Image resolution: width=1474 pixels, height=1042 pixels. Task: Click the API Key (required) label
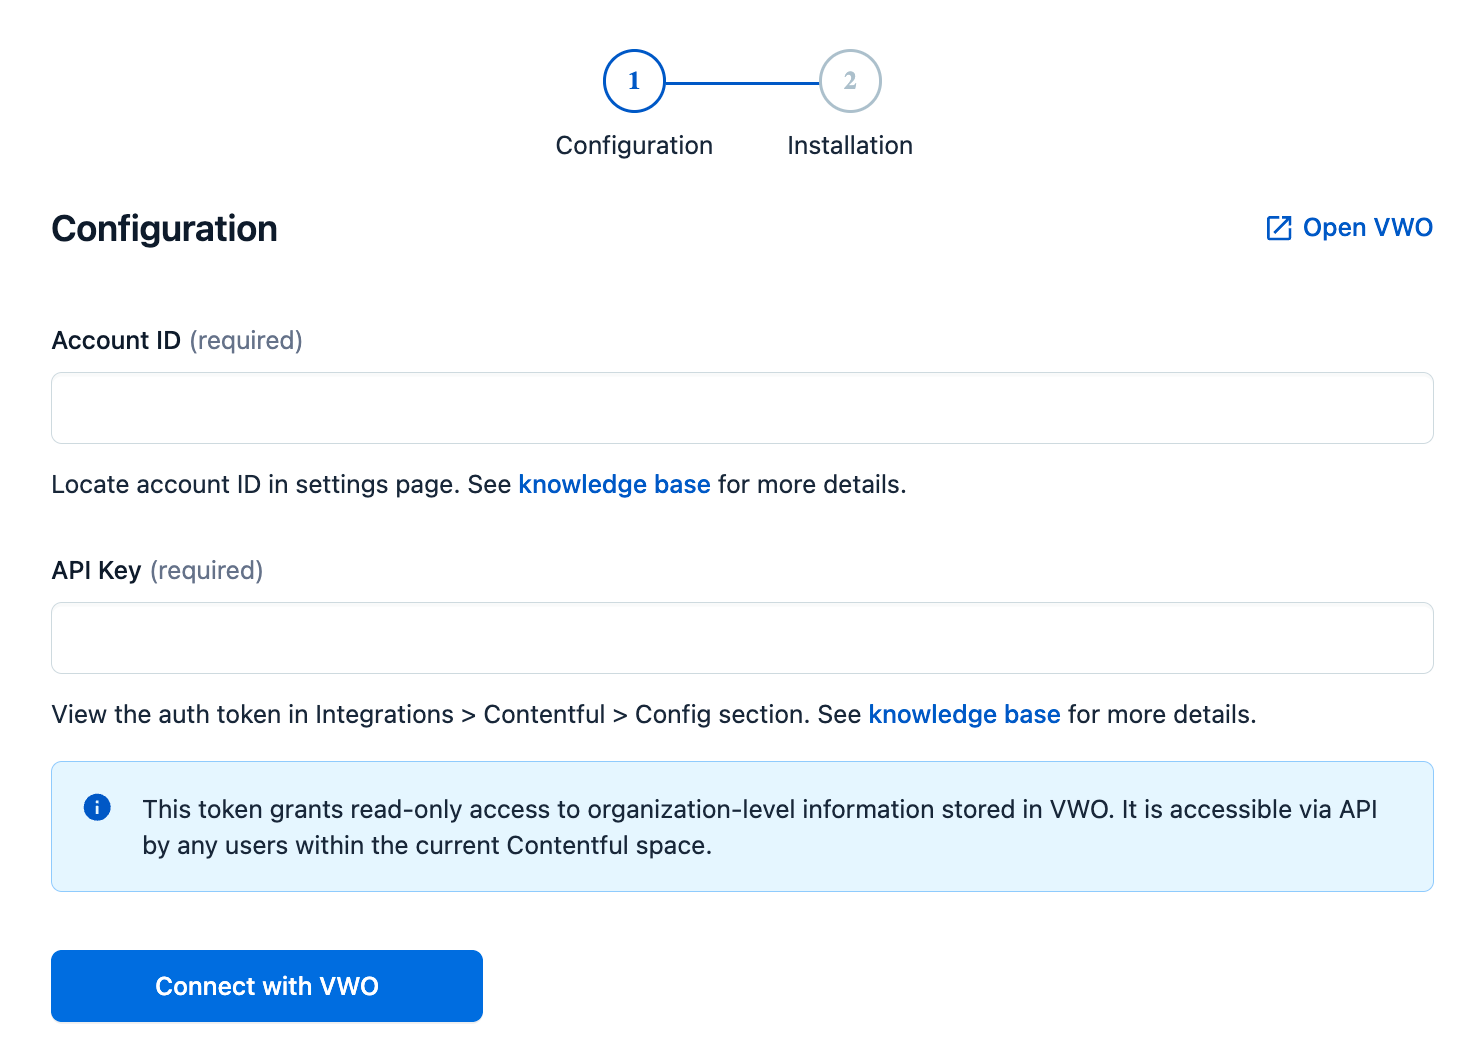coord(157,570)
